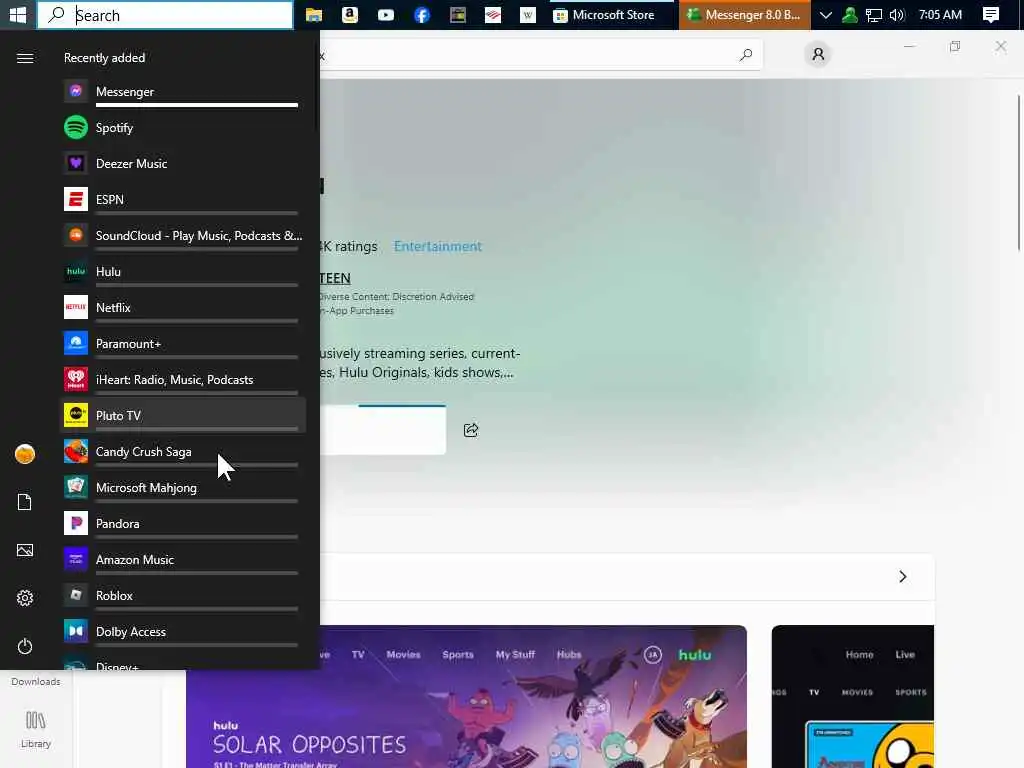Launch Roblox from the app list
The image size is (1024, 768).
[183, 596]
